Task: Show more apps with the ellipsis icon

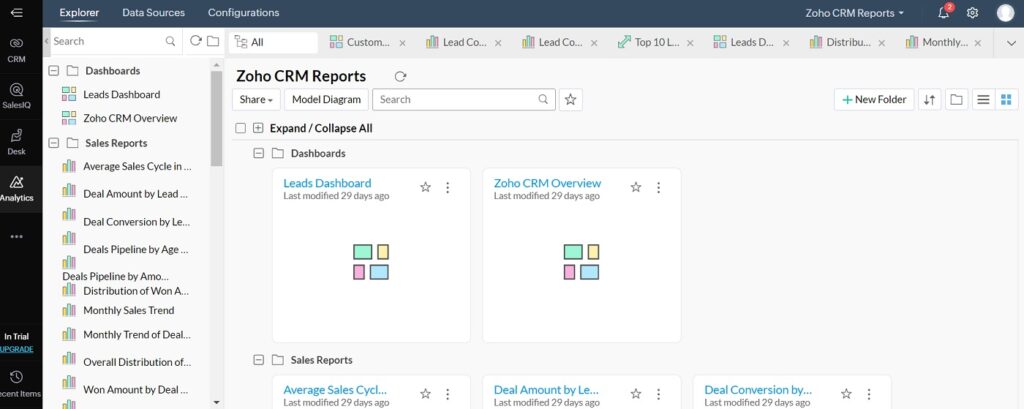Action: (x=17, y=237)
